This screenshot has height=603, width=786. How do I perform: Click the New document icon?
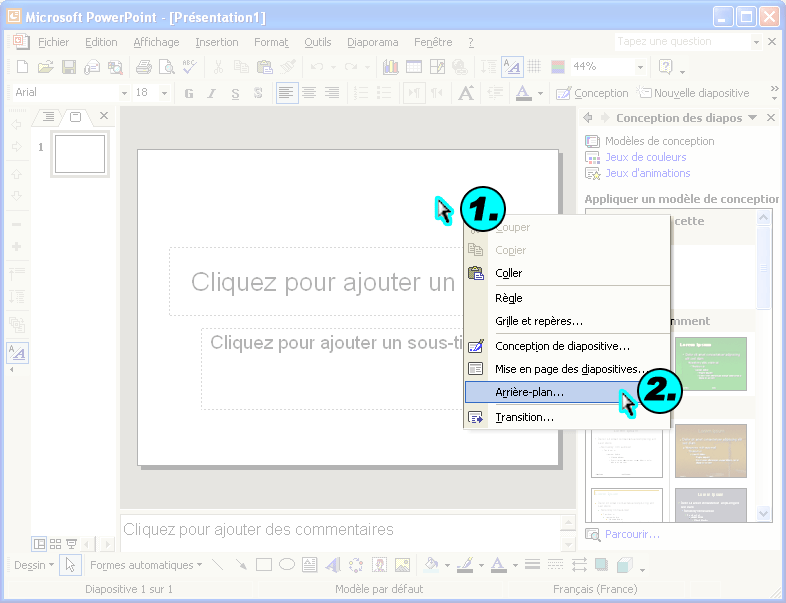pos(23,66)
